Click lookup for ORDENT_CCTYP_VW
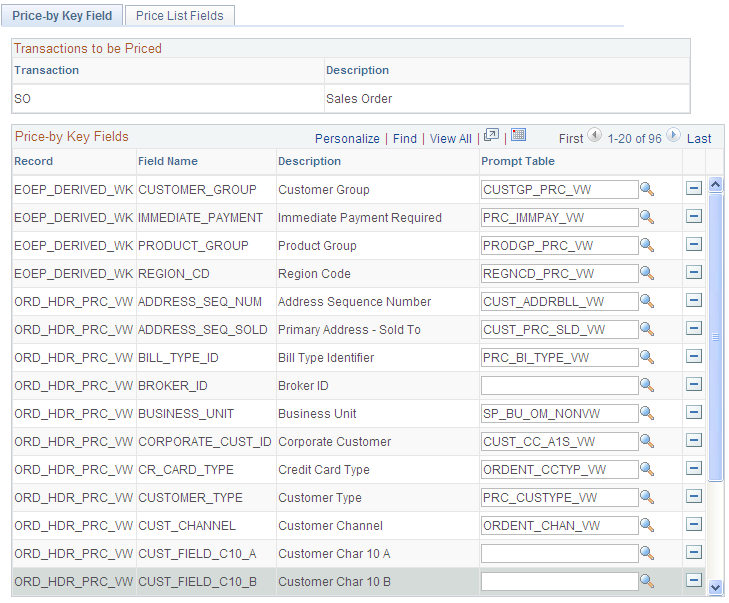729x603 pixels. tap(647, 470)
